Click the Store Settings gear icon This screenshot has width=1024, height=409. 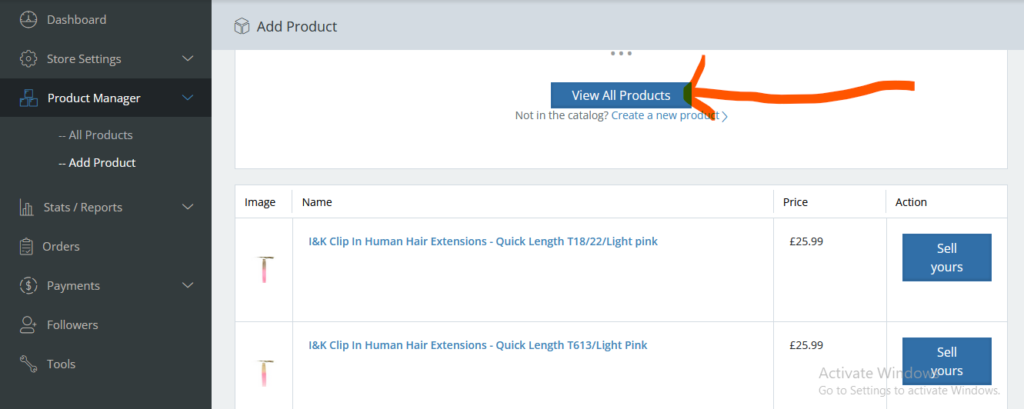[28, 59]
